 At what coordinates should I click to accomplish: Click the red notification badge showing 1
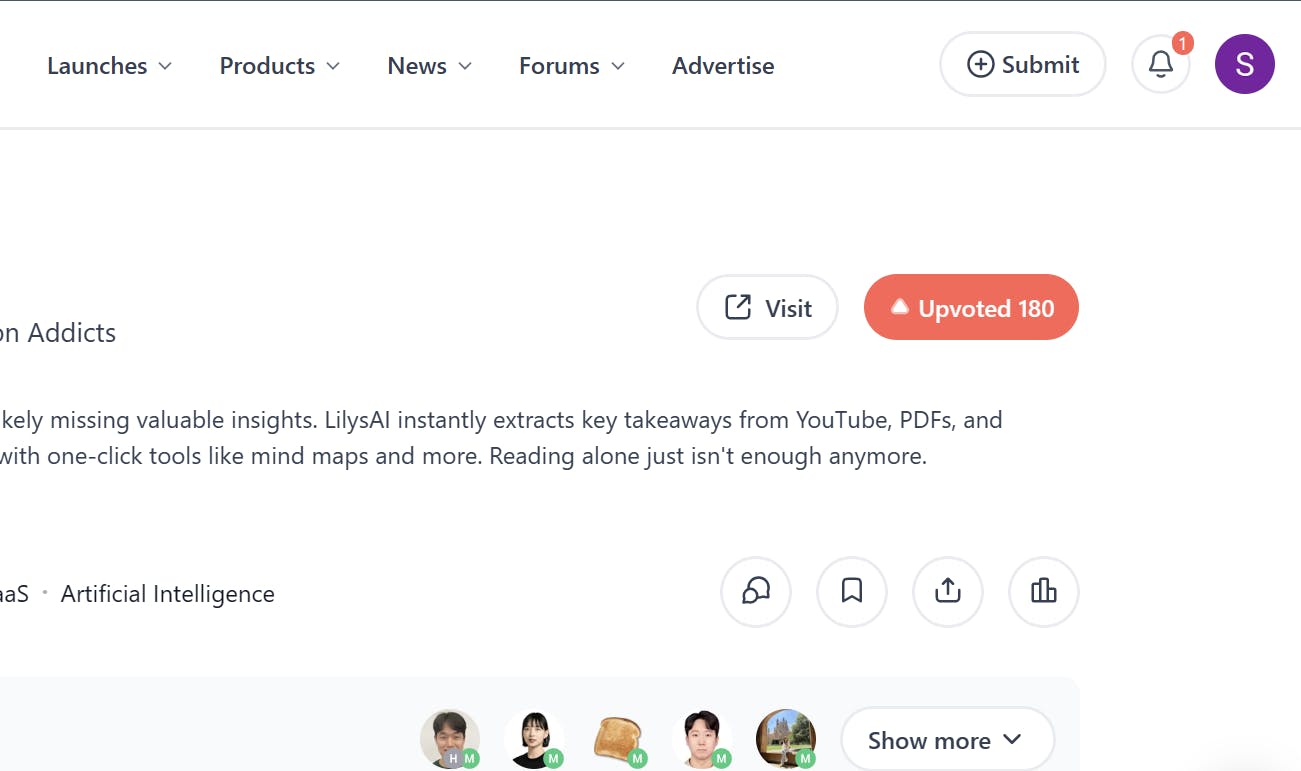[1182, 43]
